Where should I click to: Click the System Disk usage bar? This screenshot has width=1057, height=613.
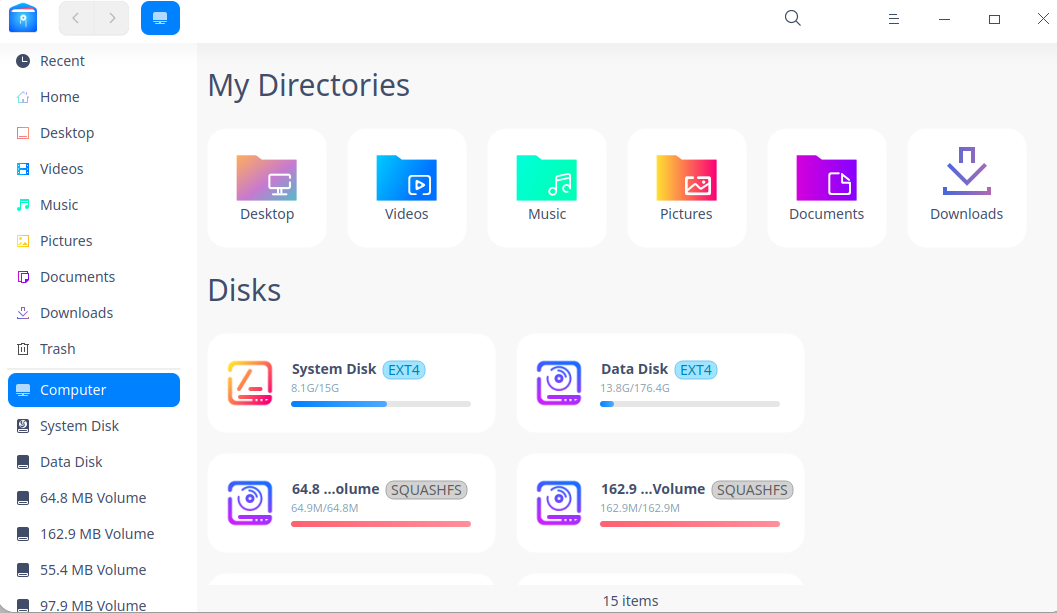[381, 404]
